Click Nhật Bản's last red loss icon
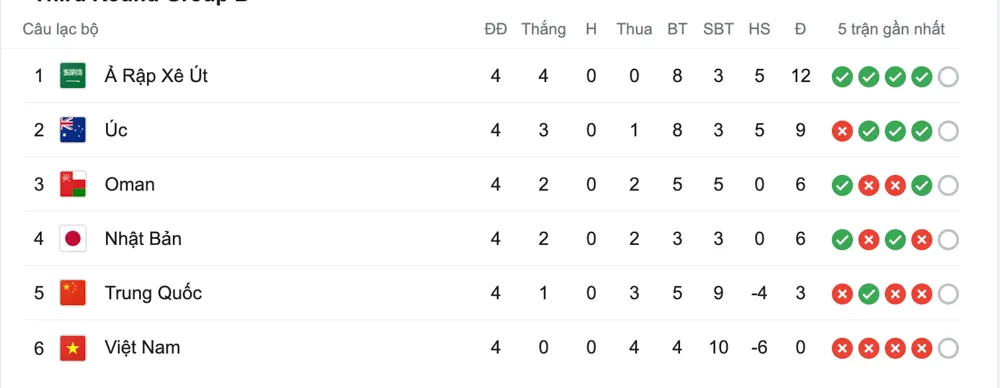Image resolution: width=1000 pixels, height=388 pixels. pos(922,240)
